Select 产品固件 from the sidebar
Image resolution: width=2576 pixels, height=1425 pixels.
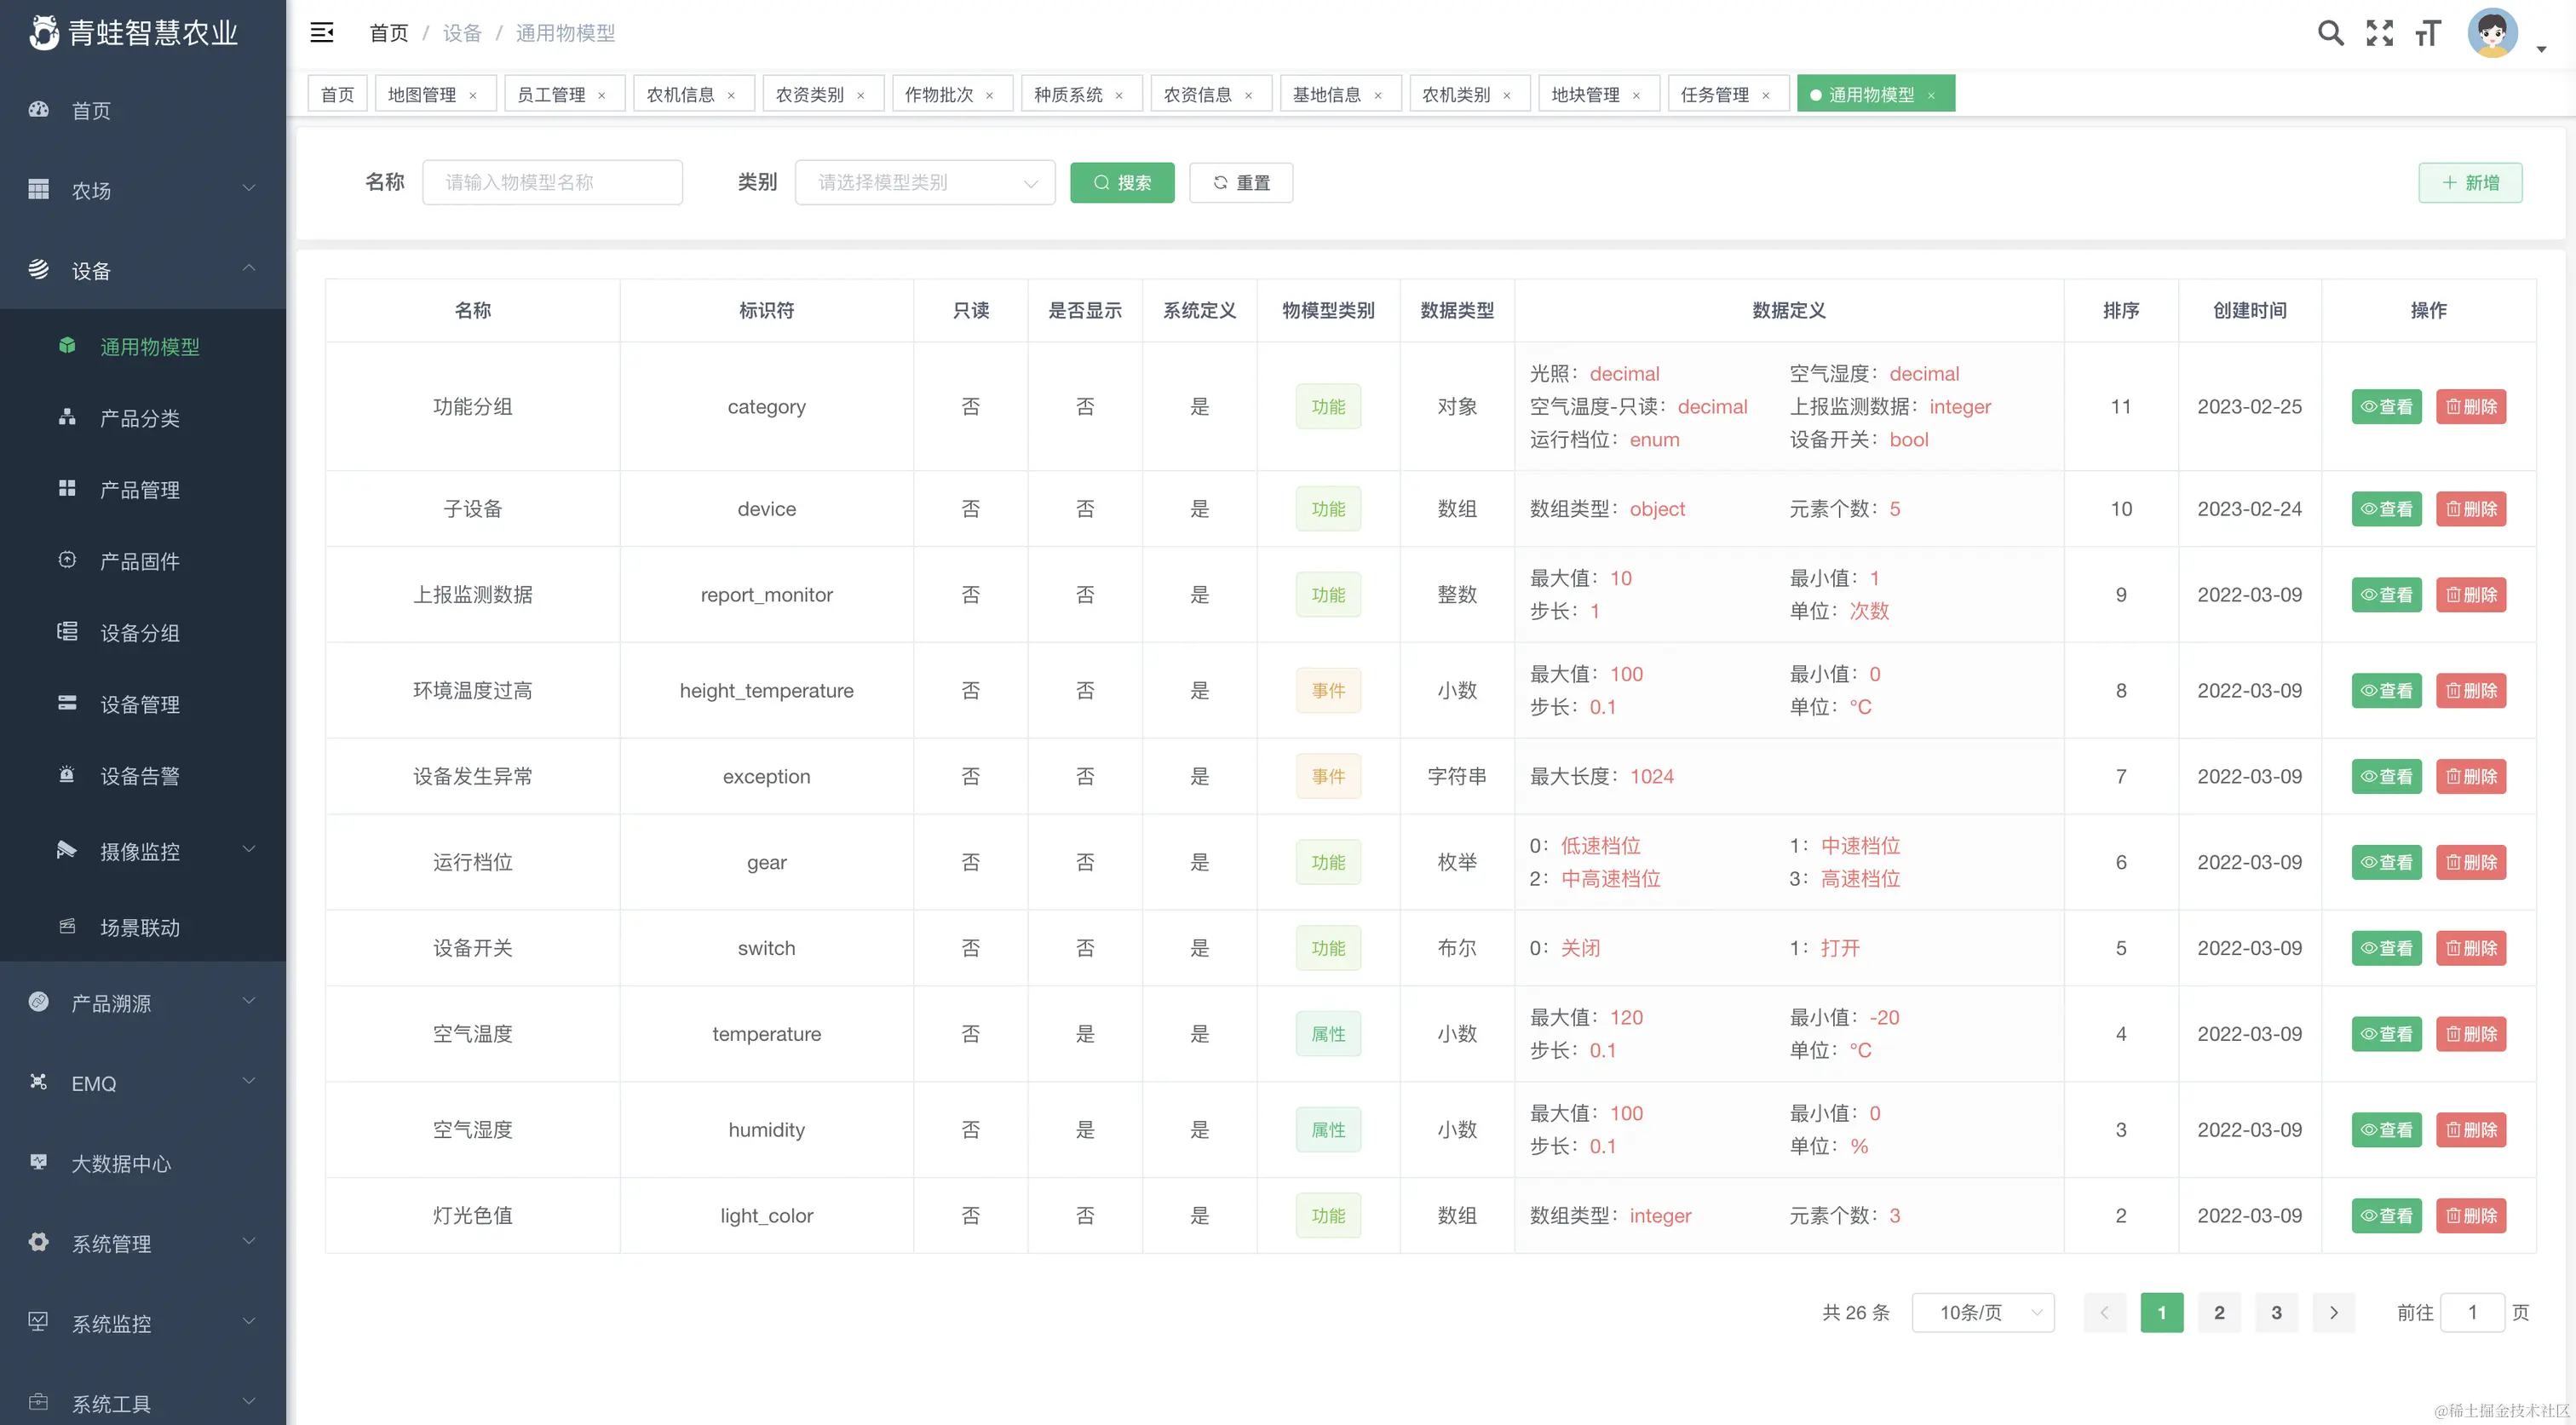[x=138, y=561]
